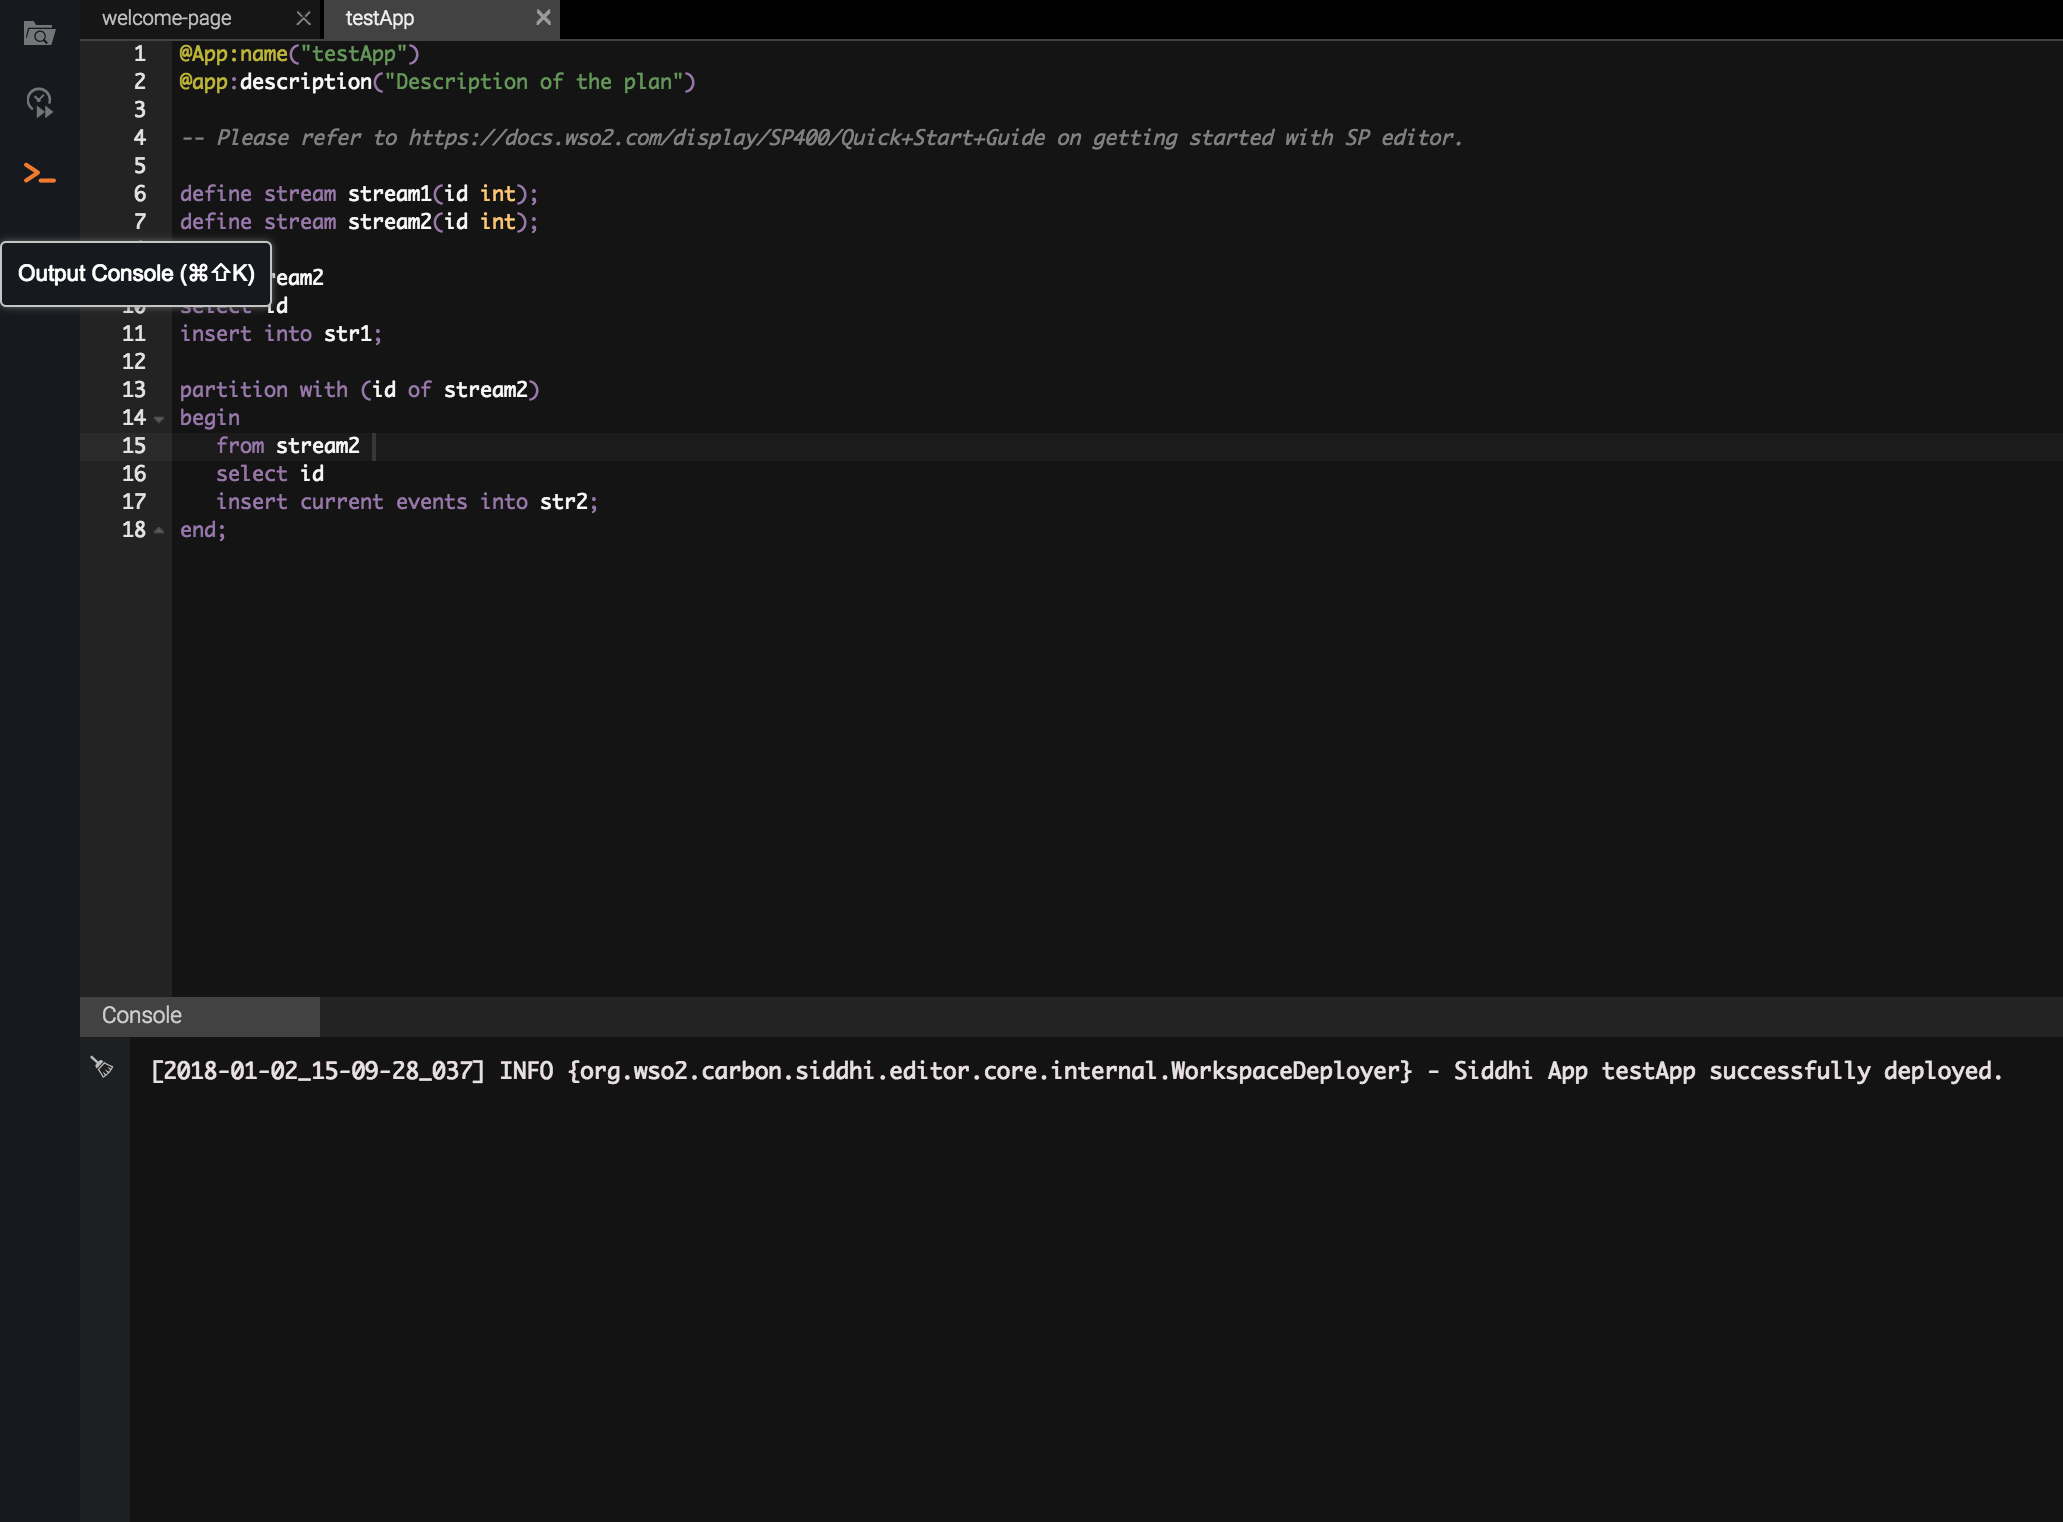The width and height of the screenshot is (2063, 1522).
Task: Open the Console panel tab
Action: 200,1015
